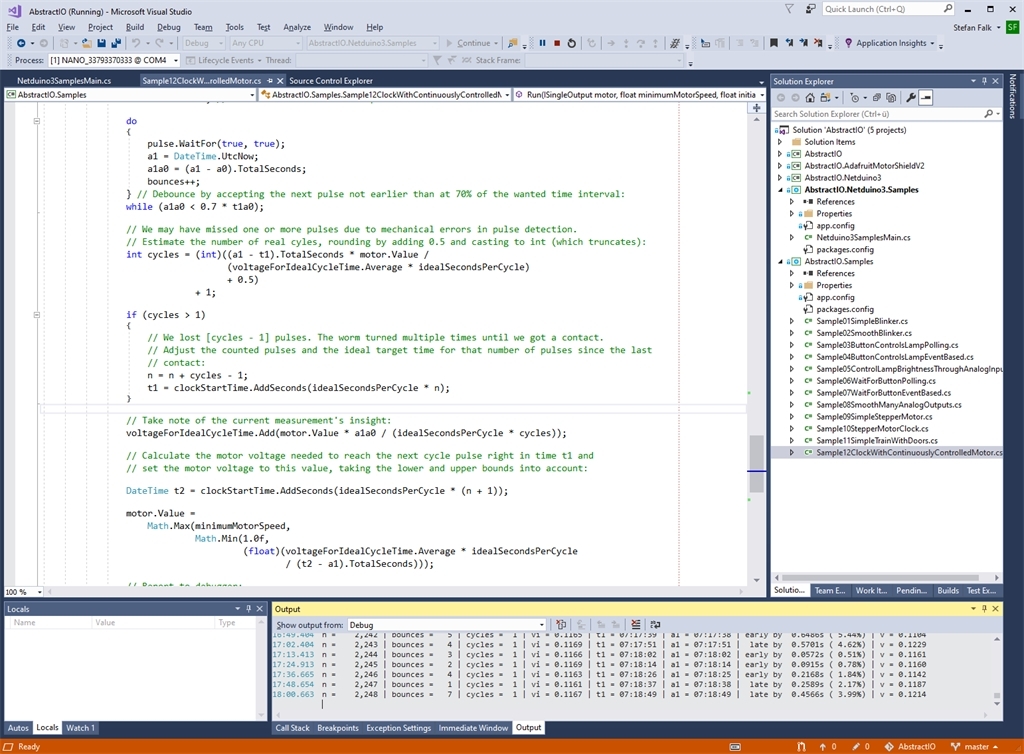Expand the AbstractIO.AdafruitMotorShieldV2 project node
The image size is (1024, 754).
pyautogui.click(x=780, y=166)
